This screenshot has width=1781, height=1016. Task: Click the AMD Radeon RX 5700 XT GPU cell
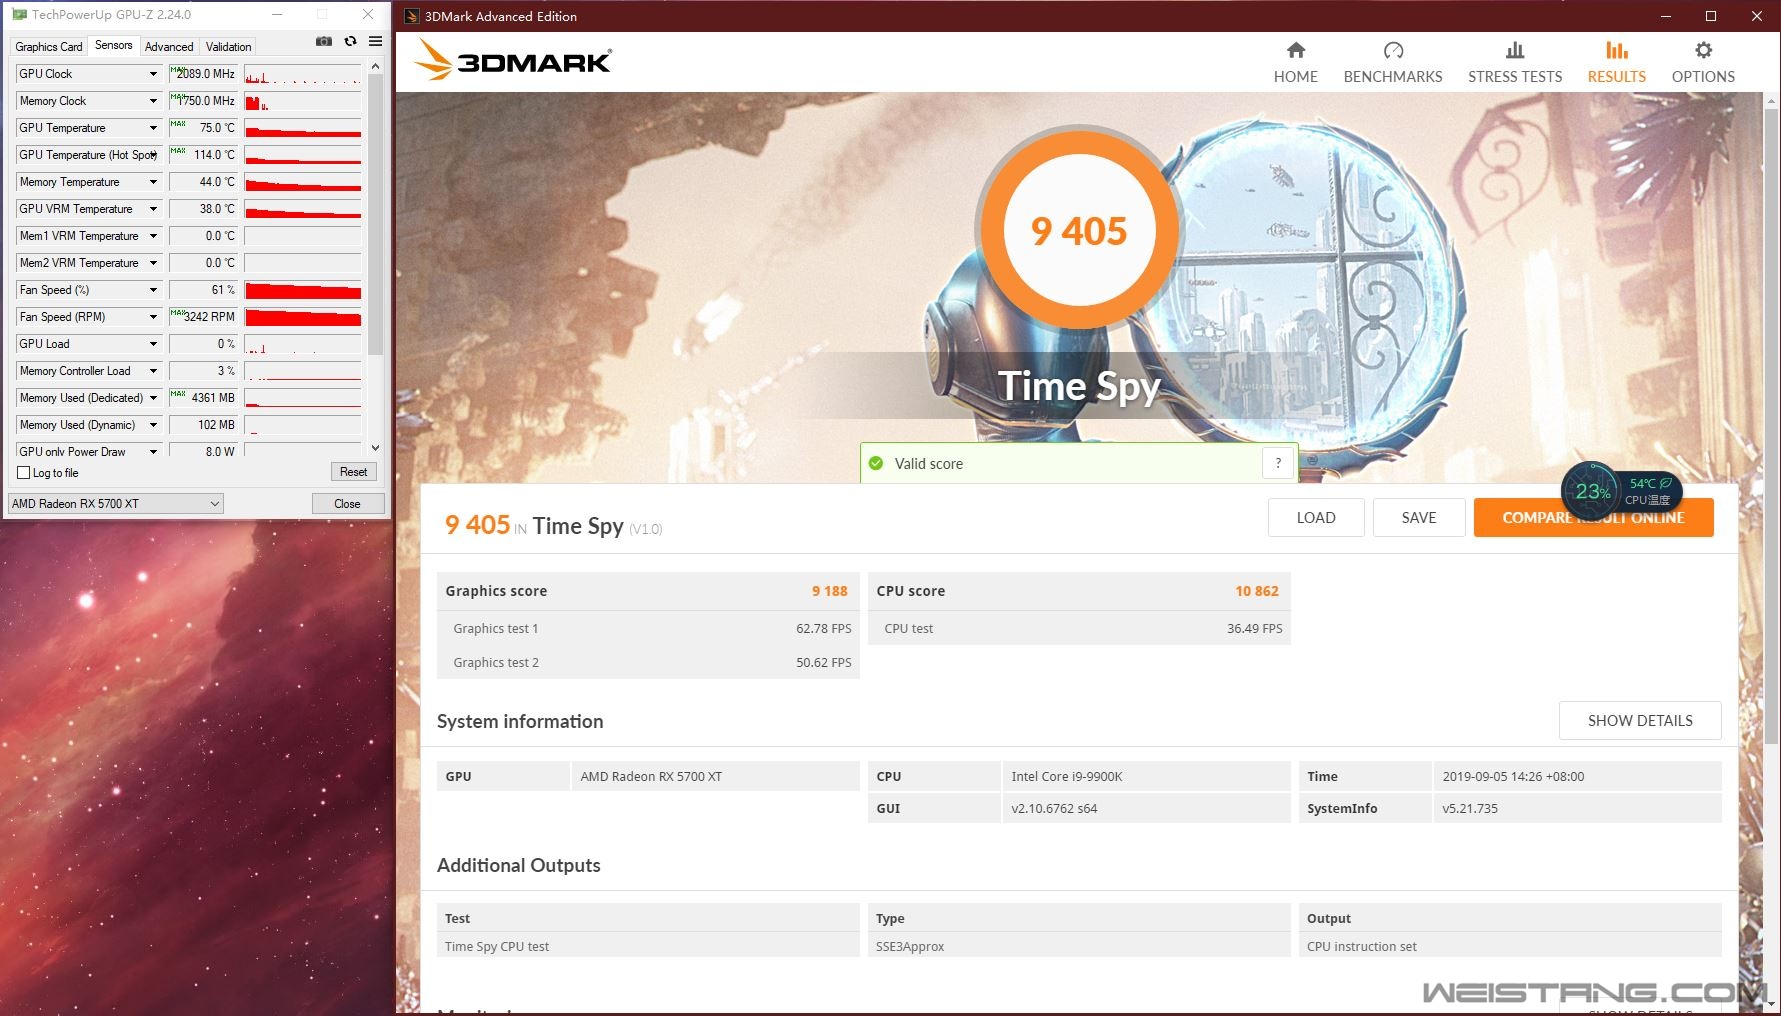(x=715, y=776)
